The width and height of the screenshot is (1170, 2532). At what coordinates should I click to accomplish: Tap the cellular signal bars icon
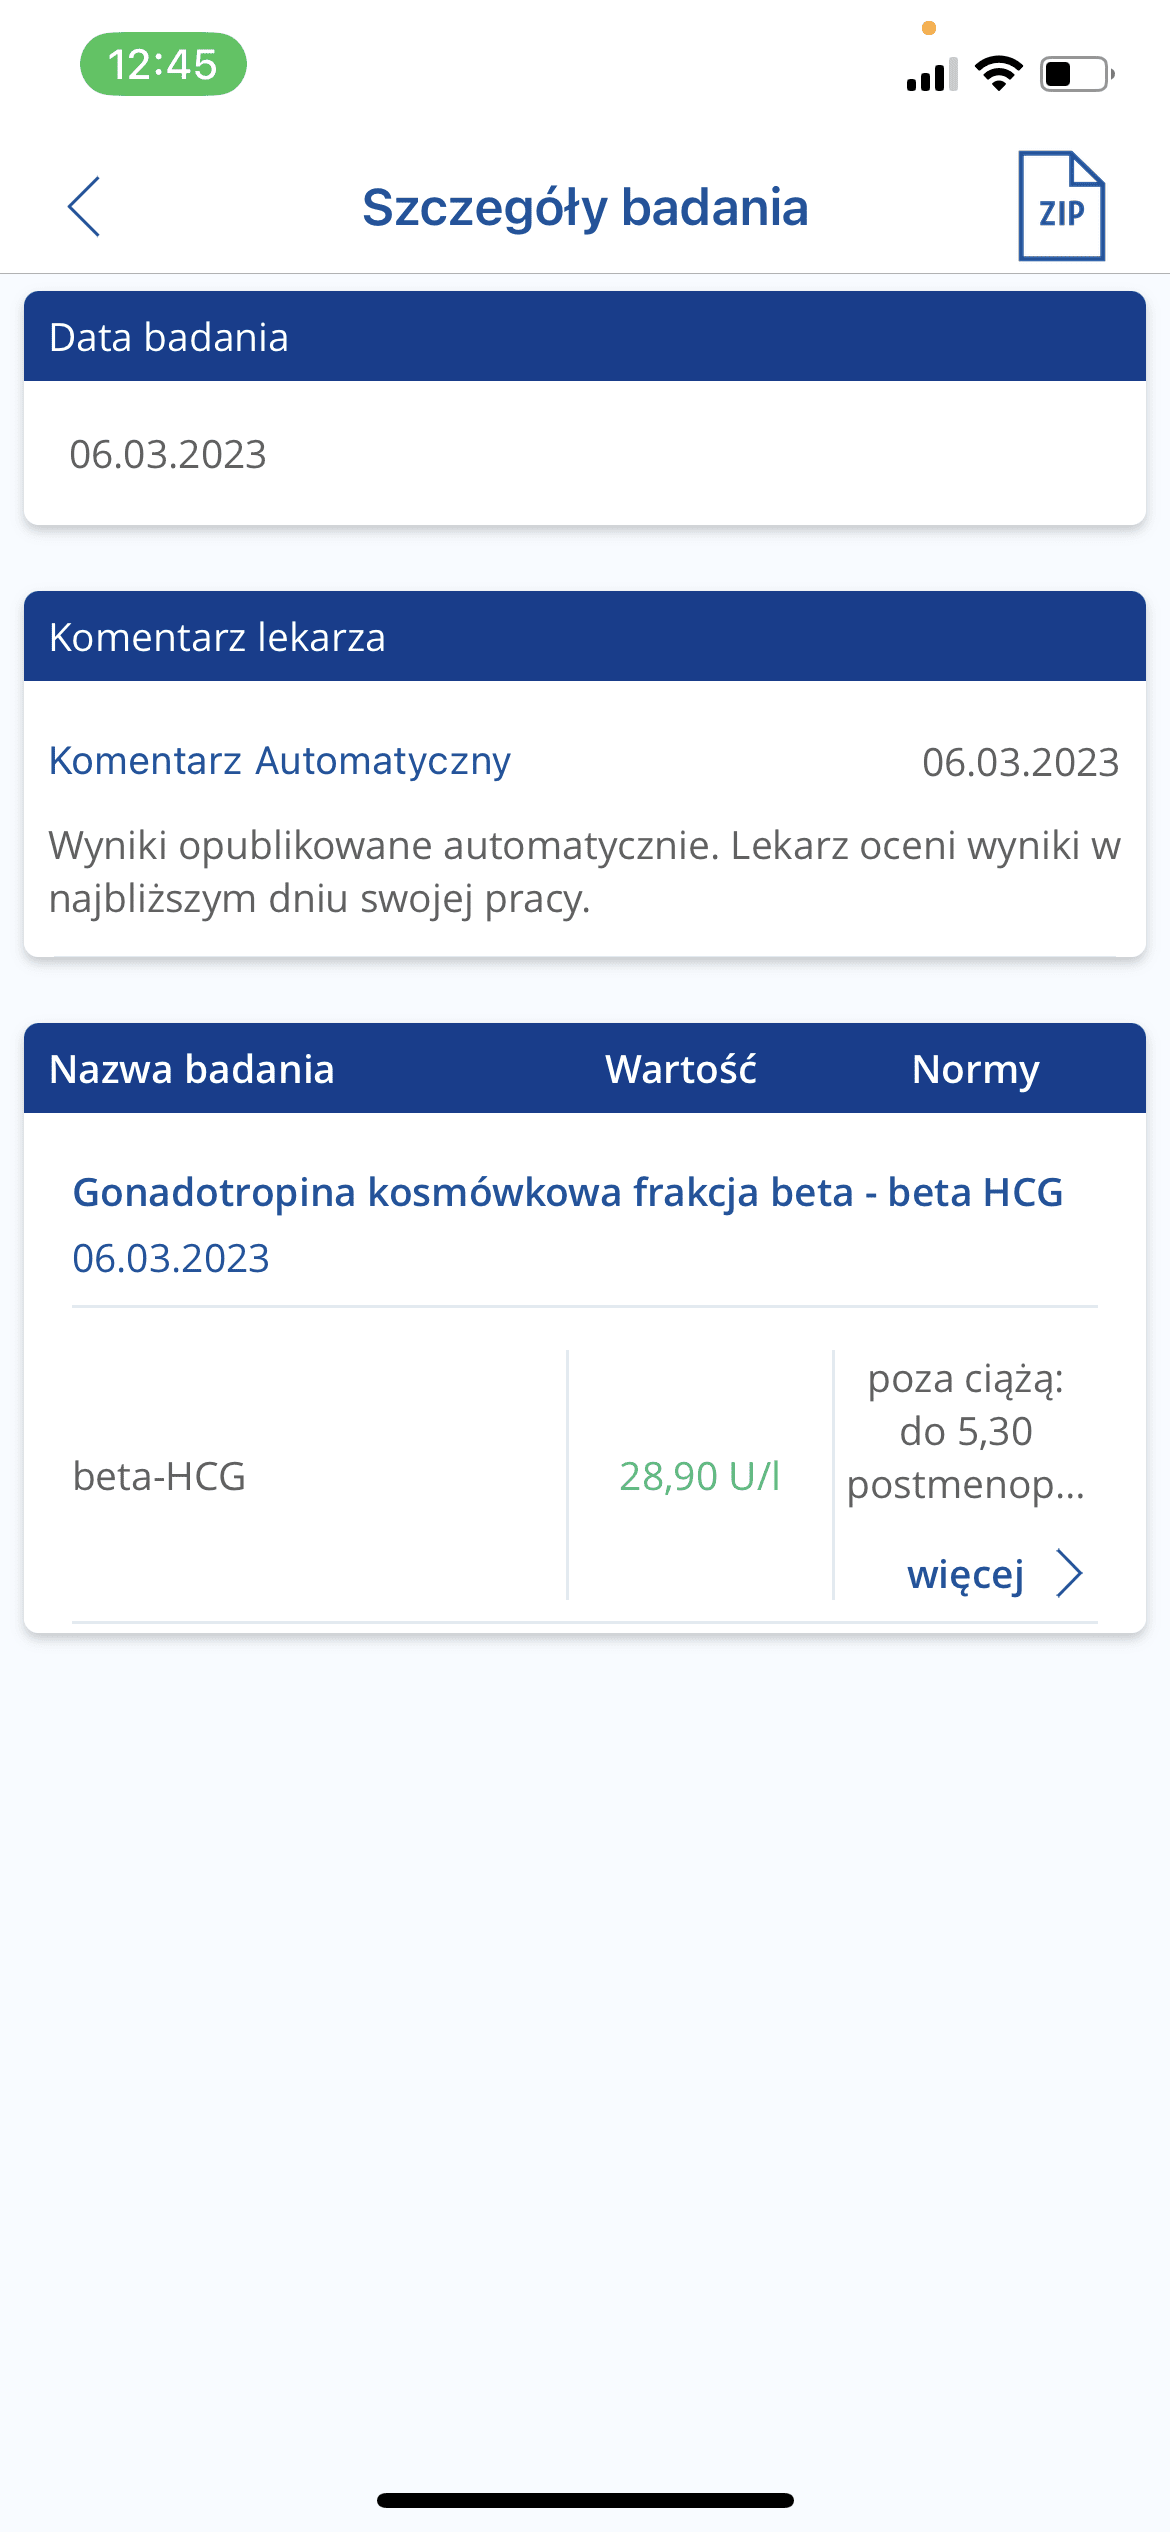[x=931, y=75]
